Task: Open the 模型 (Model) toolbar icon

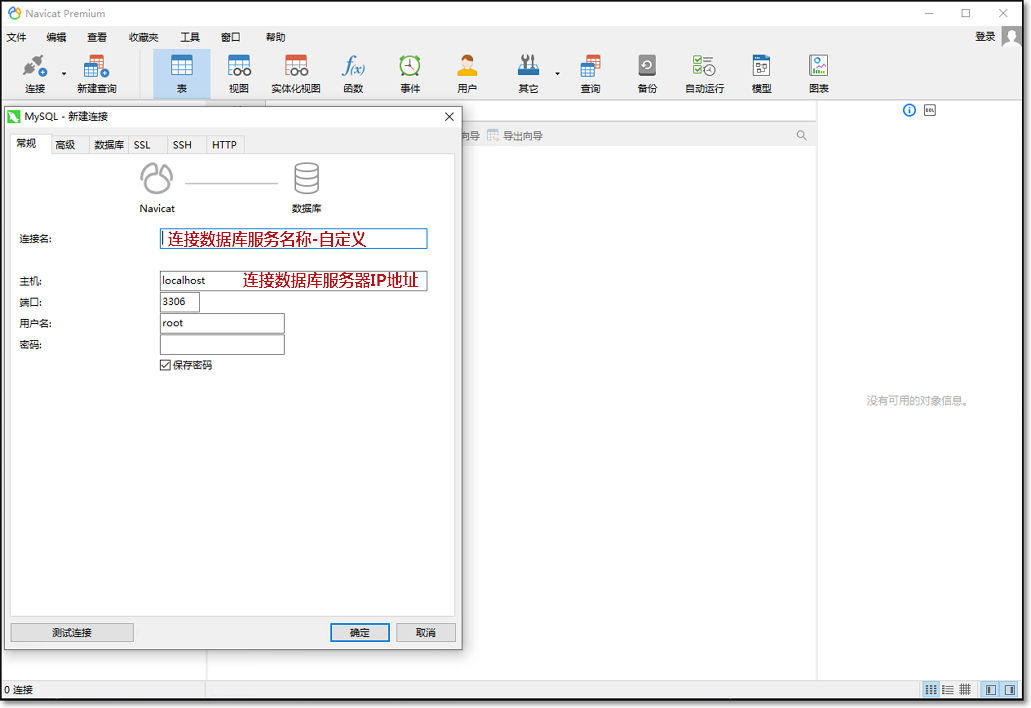Action: 761,74
